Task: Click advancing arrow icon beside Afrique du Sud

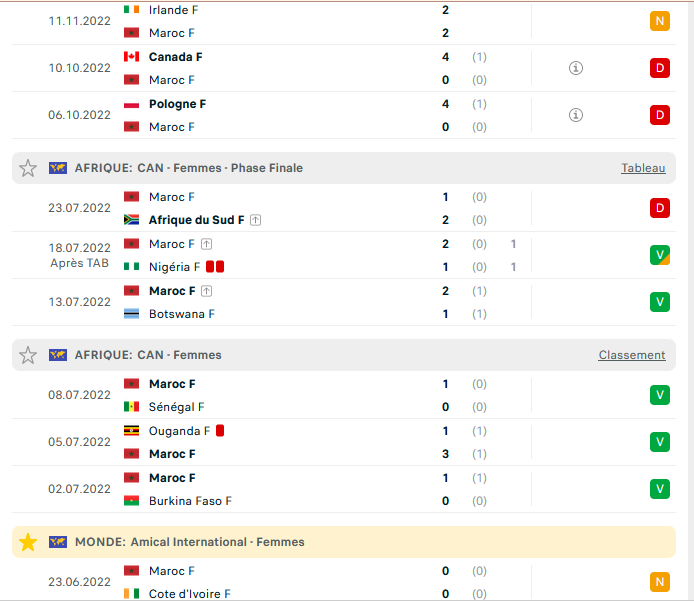Action: point(255,220)
